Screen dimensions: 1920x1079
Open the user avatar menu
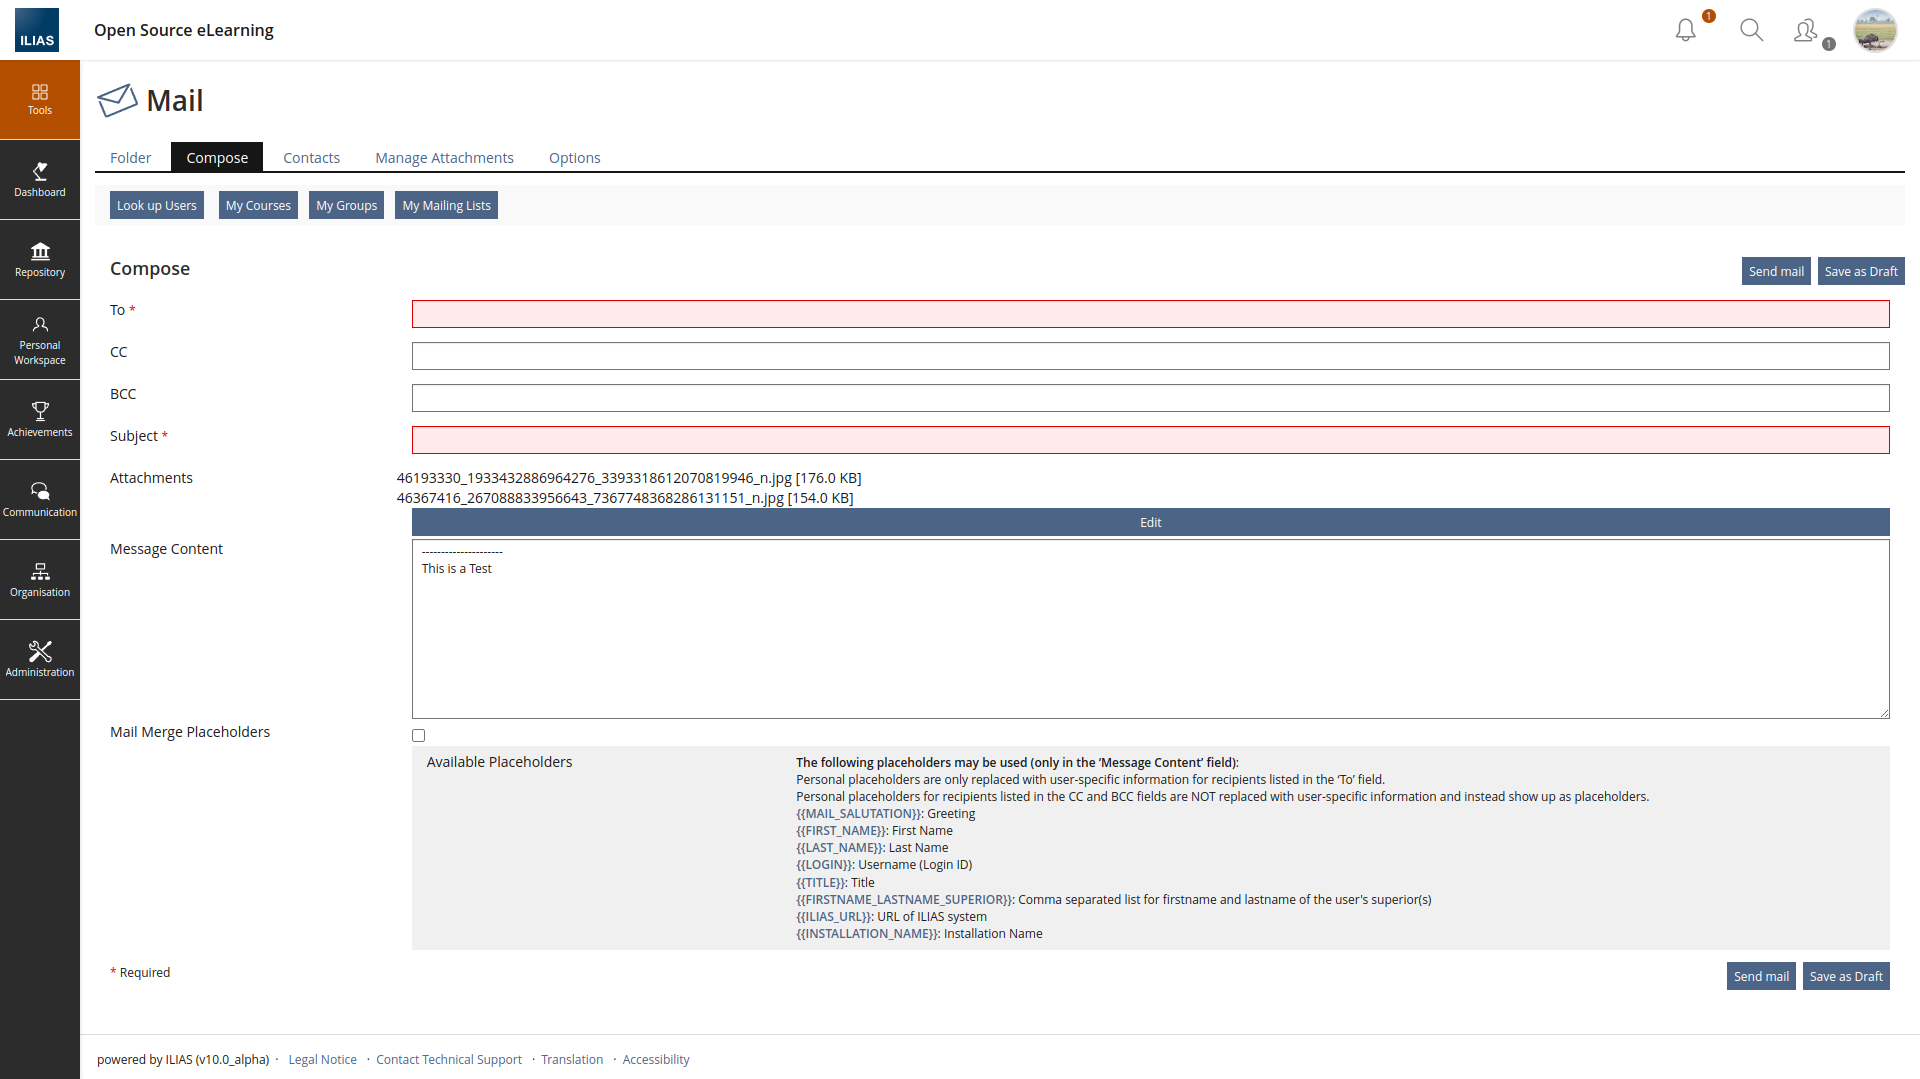pyautogui.click(x=1874, y=30)
